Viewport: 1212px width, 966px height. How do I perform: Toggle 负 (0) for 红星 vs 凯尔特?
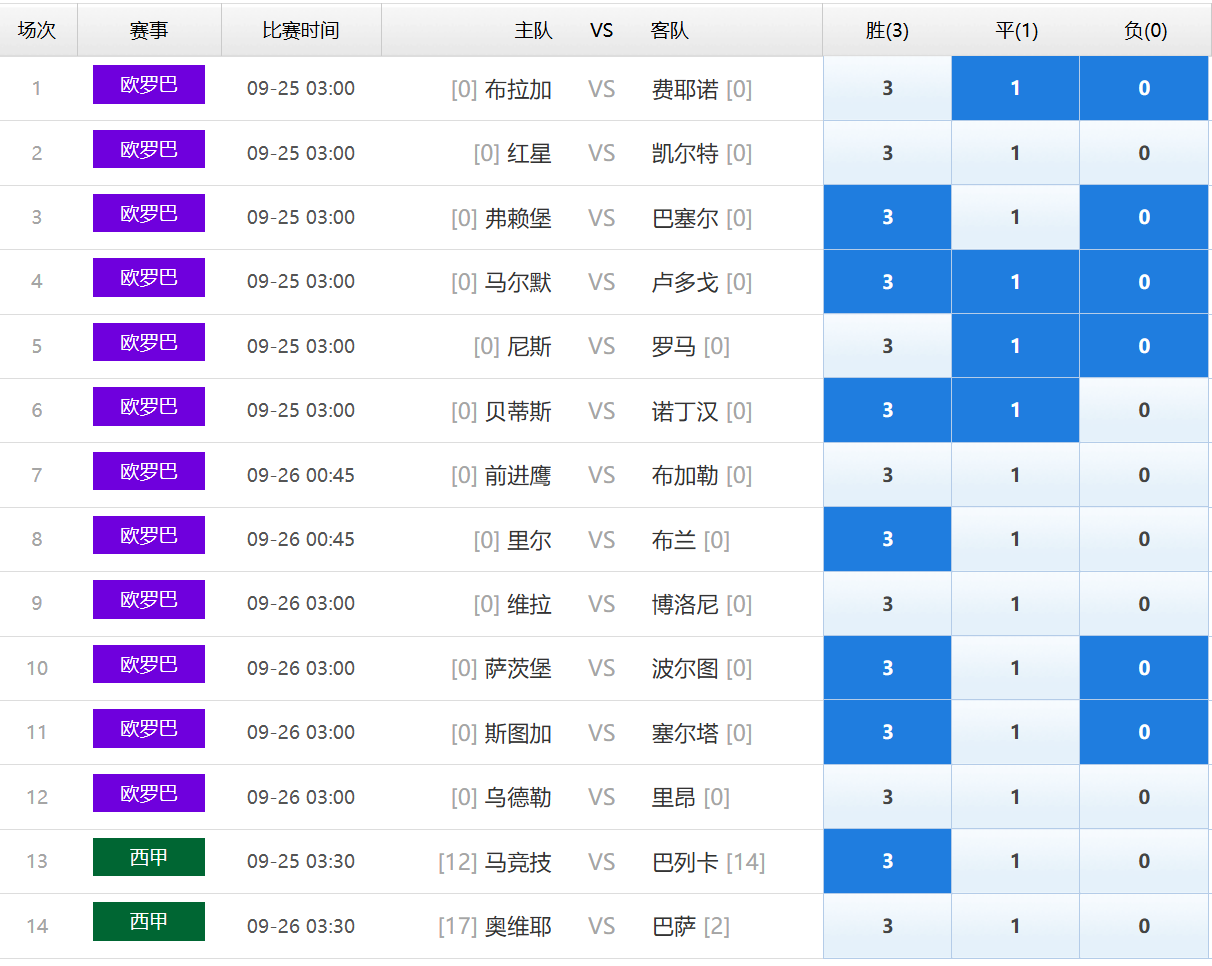tap(1144, 153)
